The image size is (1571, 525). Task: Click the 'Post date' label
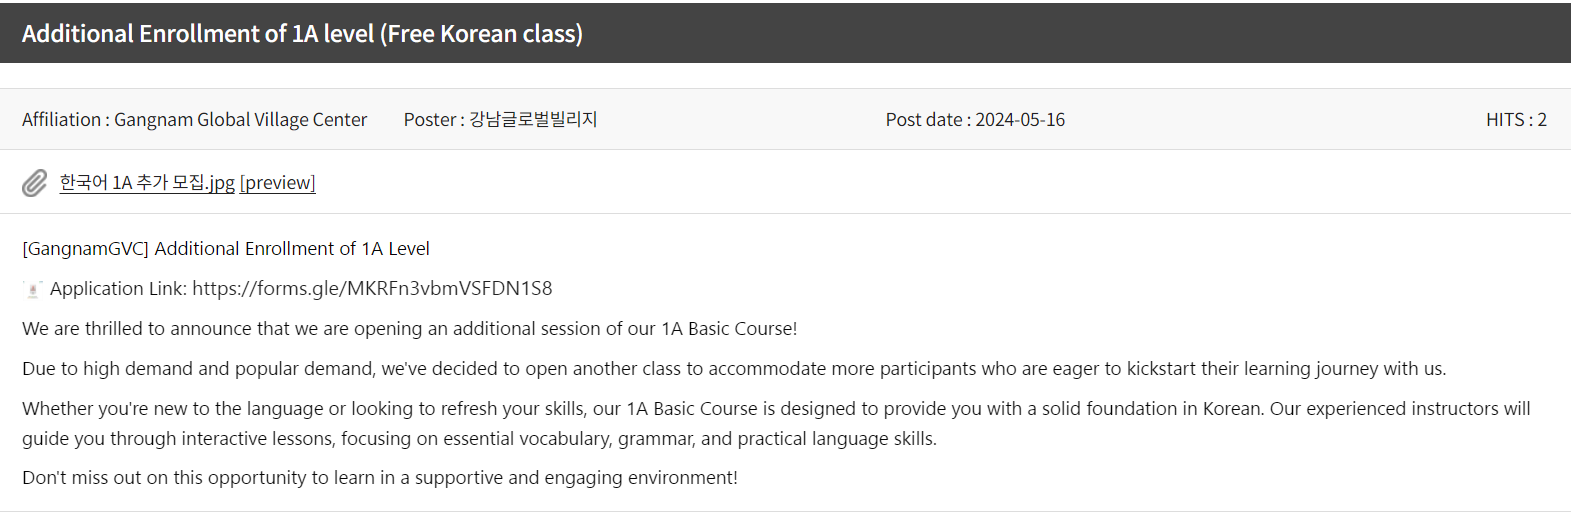[924, 120]
